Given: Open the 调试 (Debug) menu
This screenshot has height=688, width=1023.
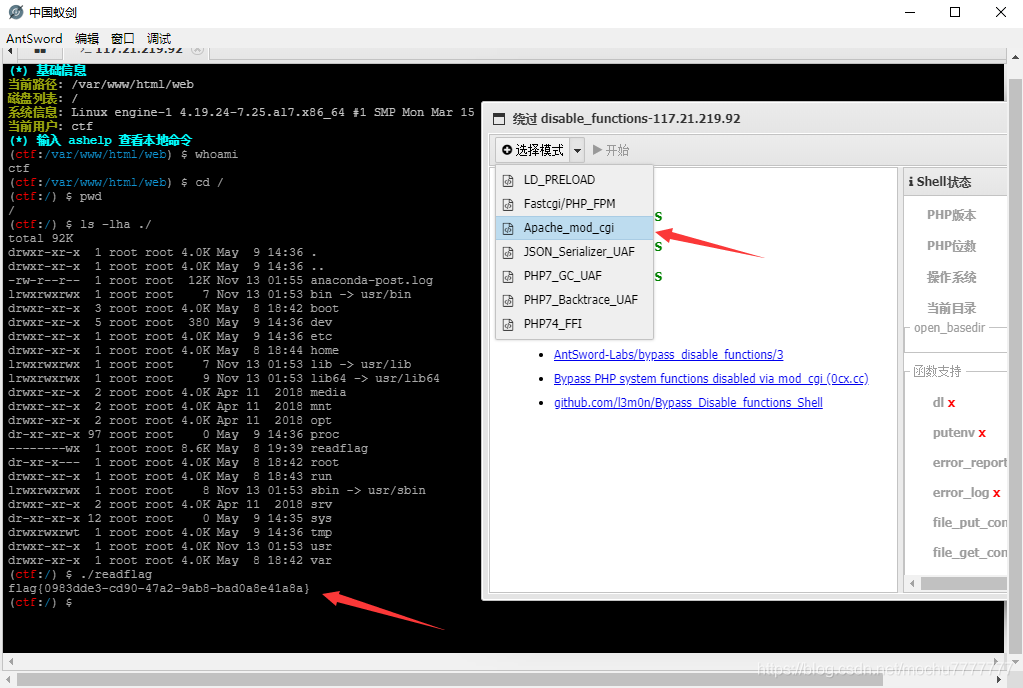Looking at the screenshot, I should [x=159, y=38].
